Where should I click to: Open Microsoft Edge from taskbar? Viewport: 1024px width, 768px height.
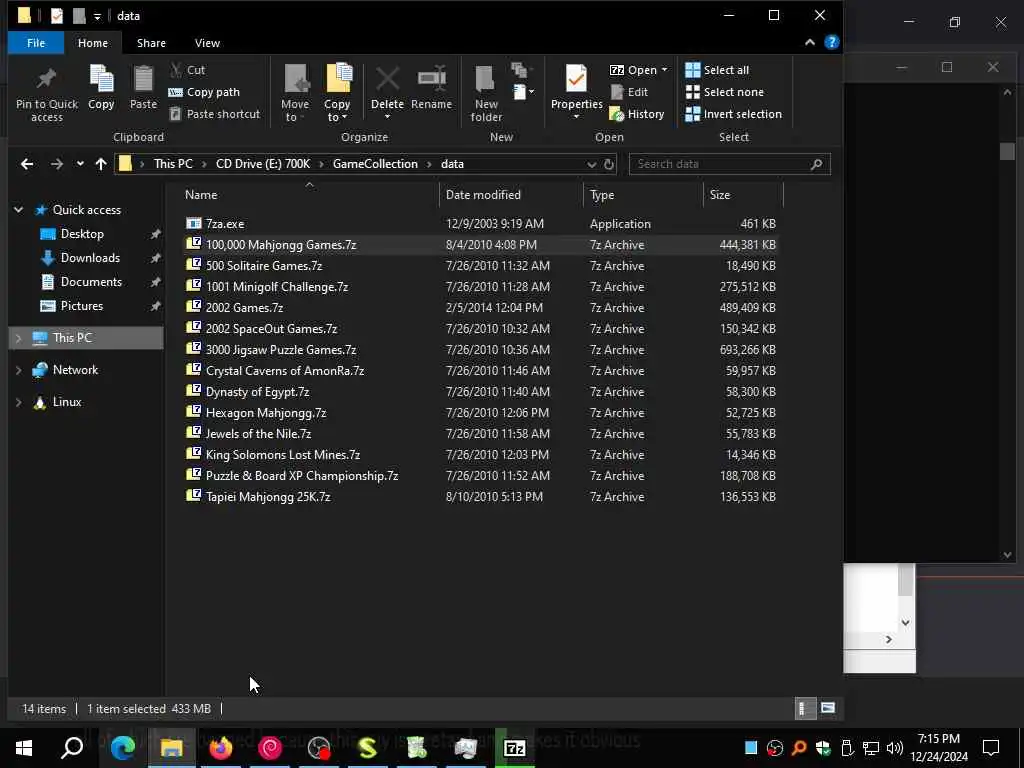point(122,748)
